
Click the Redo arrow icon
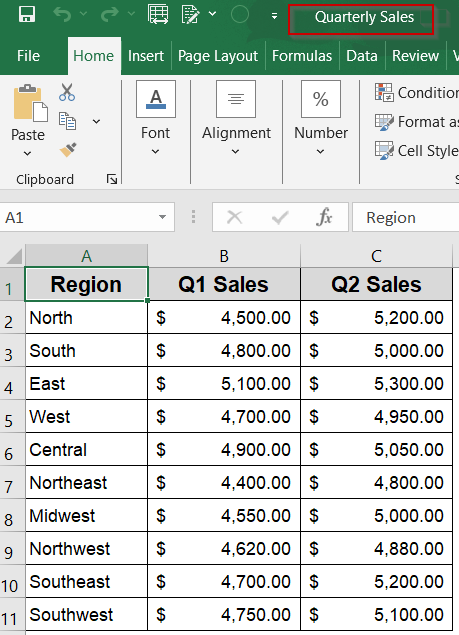[110, 15]
